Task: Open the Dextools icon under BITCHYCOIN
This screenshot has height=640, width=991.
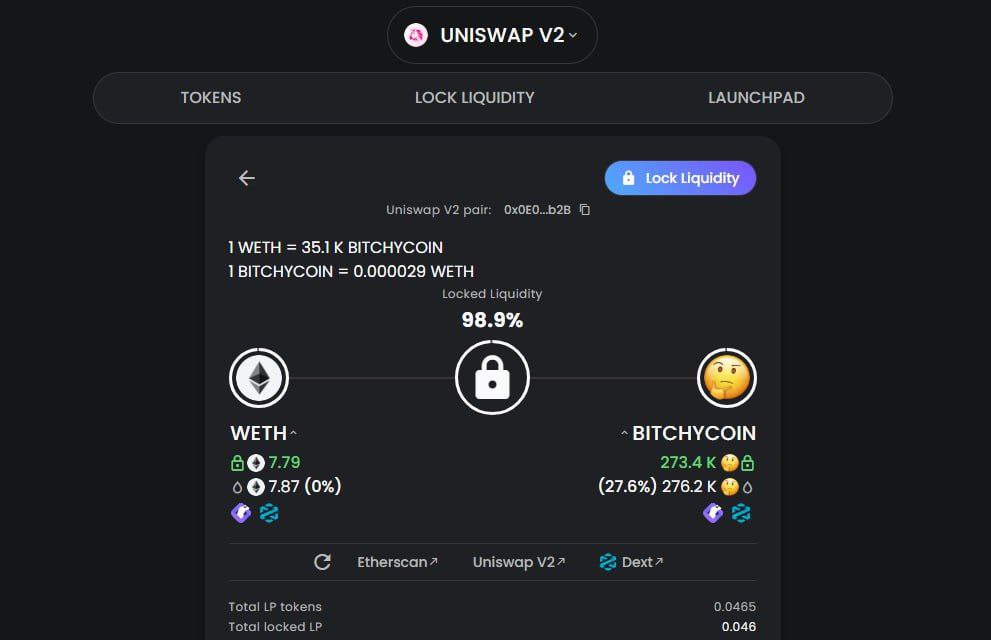Action: [x=741, y=513]
